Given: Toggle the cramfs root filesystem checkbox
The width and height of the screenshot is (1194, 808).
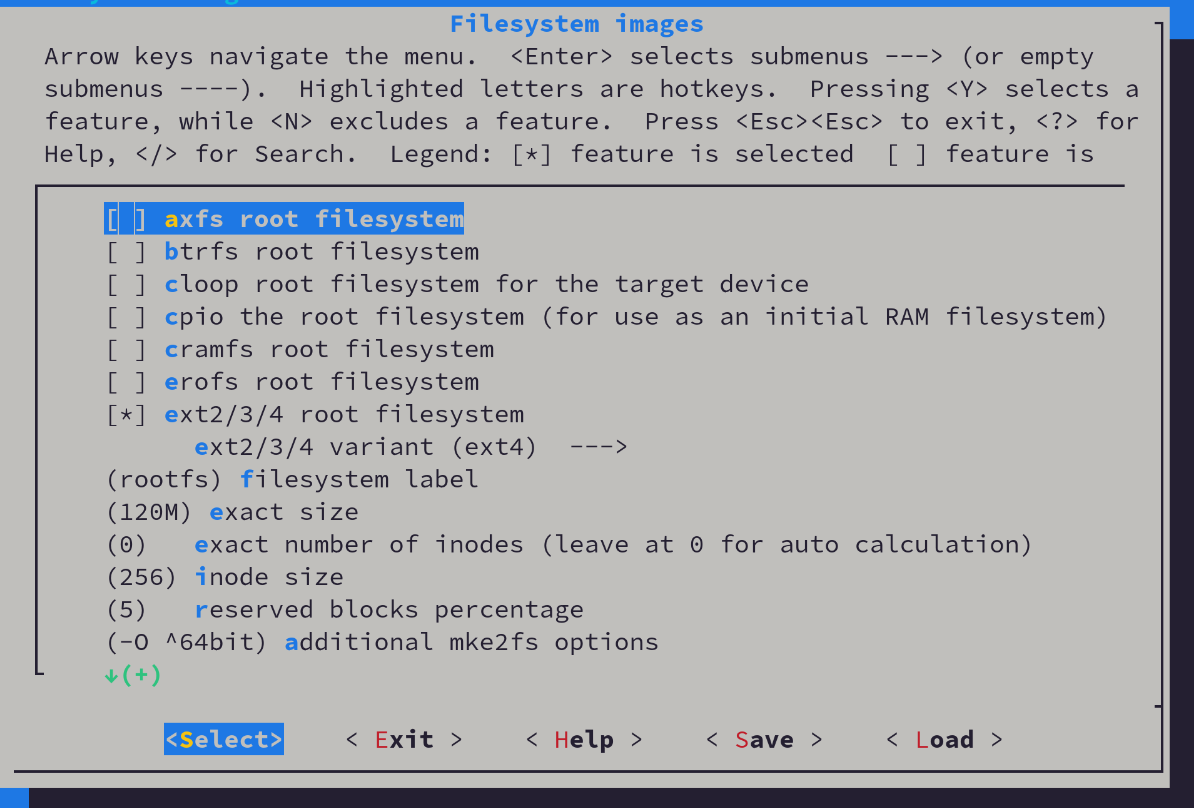Looking at the screenshot, I should pyautogui.click(x=127, y=349).
